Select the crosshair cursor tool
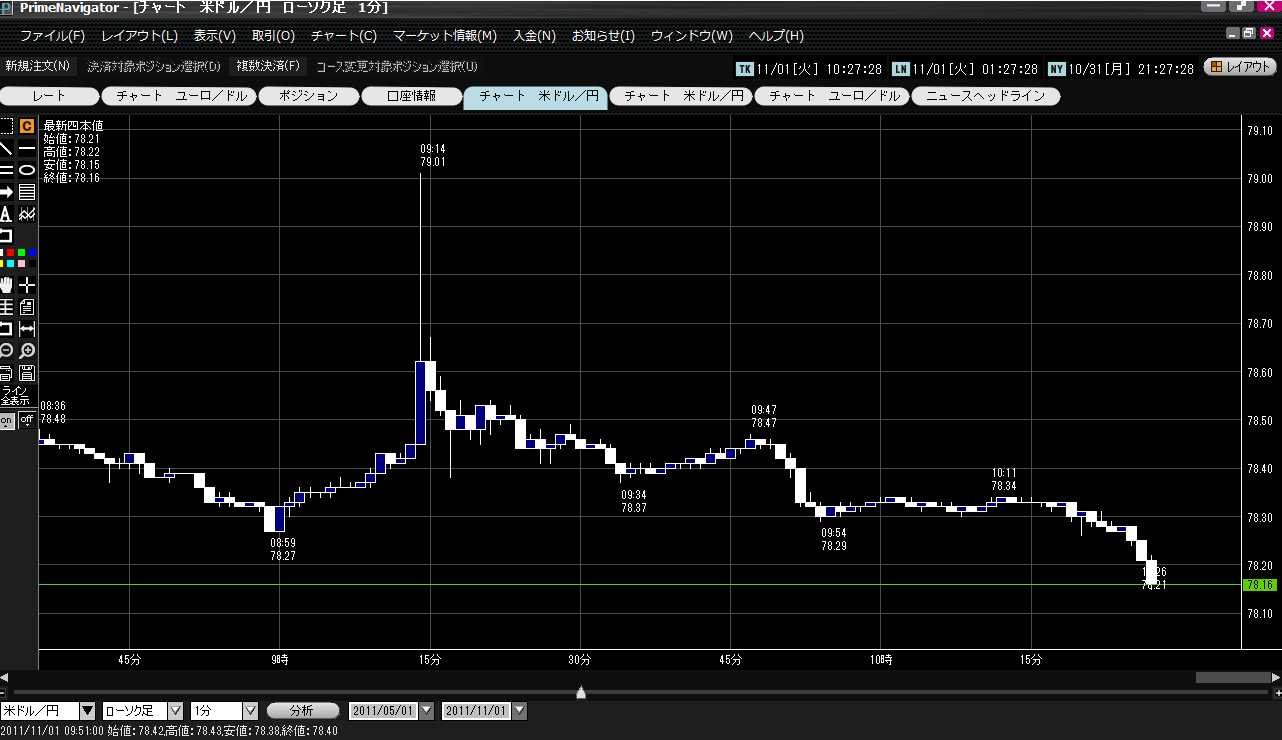 coord(27,285)
